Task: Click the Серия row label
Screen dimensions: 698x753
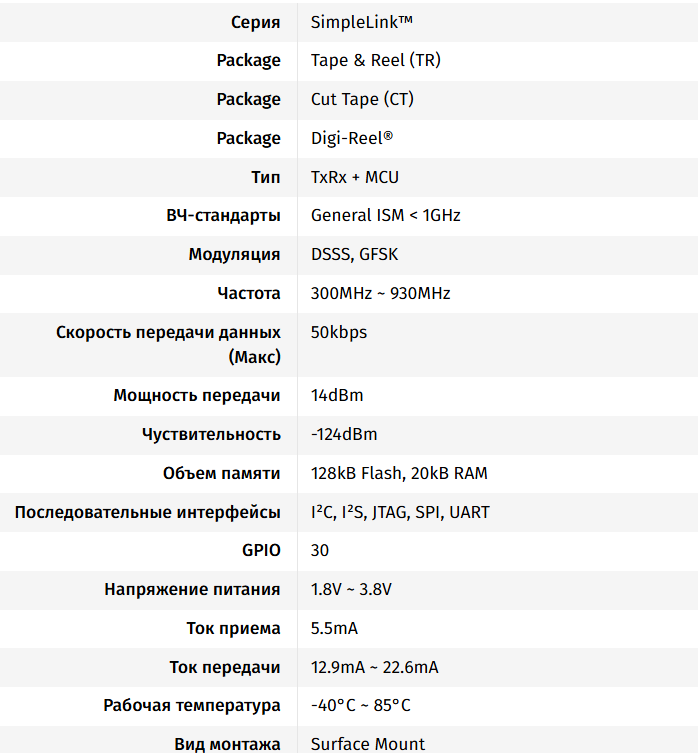Action: [255, 21]
